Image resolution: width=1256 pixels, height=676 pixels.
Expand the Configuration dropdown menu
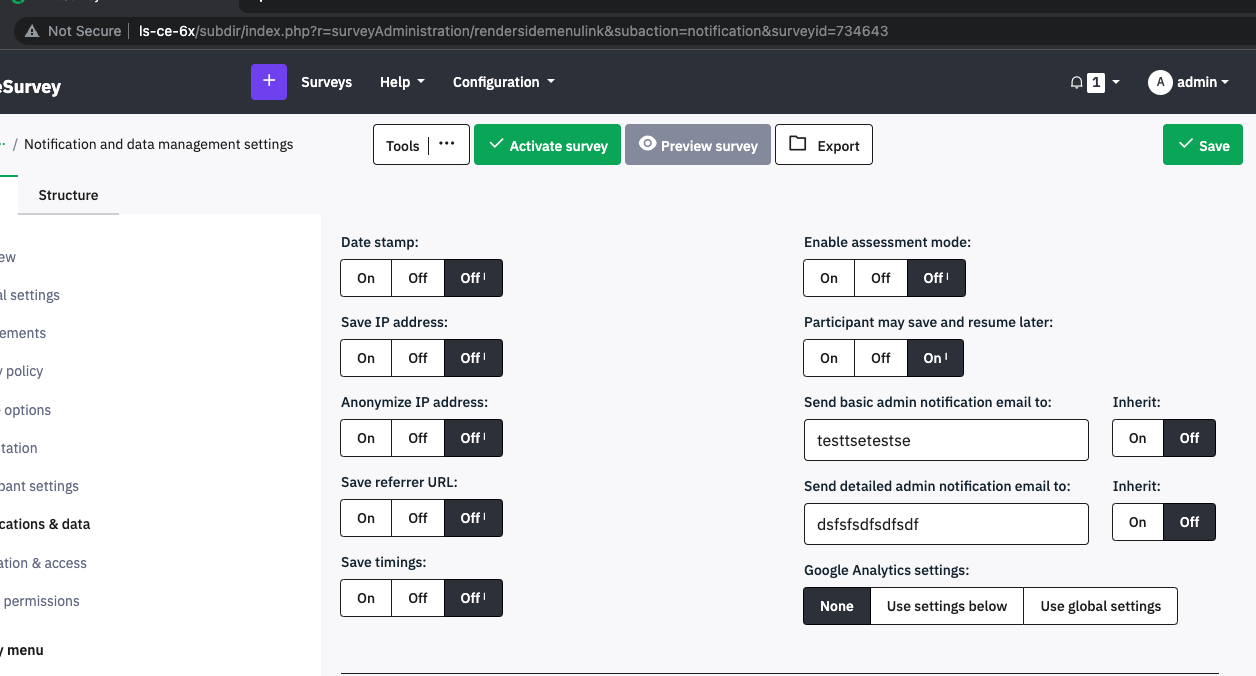pos(503,82)
